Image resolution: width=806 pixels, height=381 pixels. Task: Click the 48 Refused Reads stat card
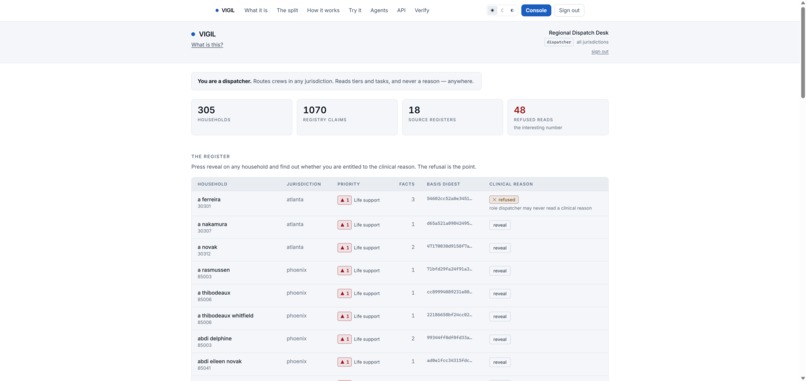click(x=558, y=117)
